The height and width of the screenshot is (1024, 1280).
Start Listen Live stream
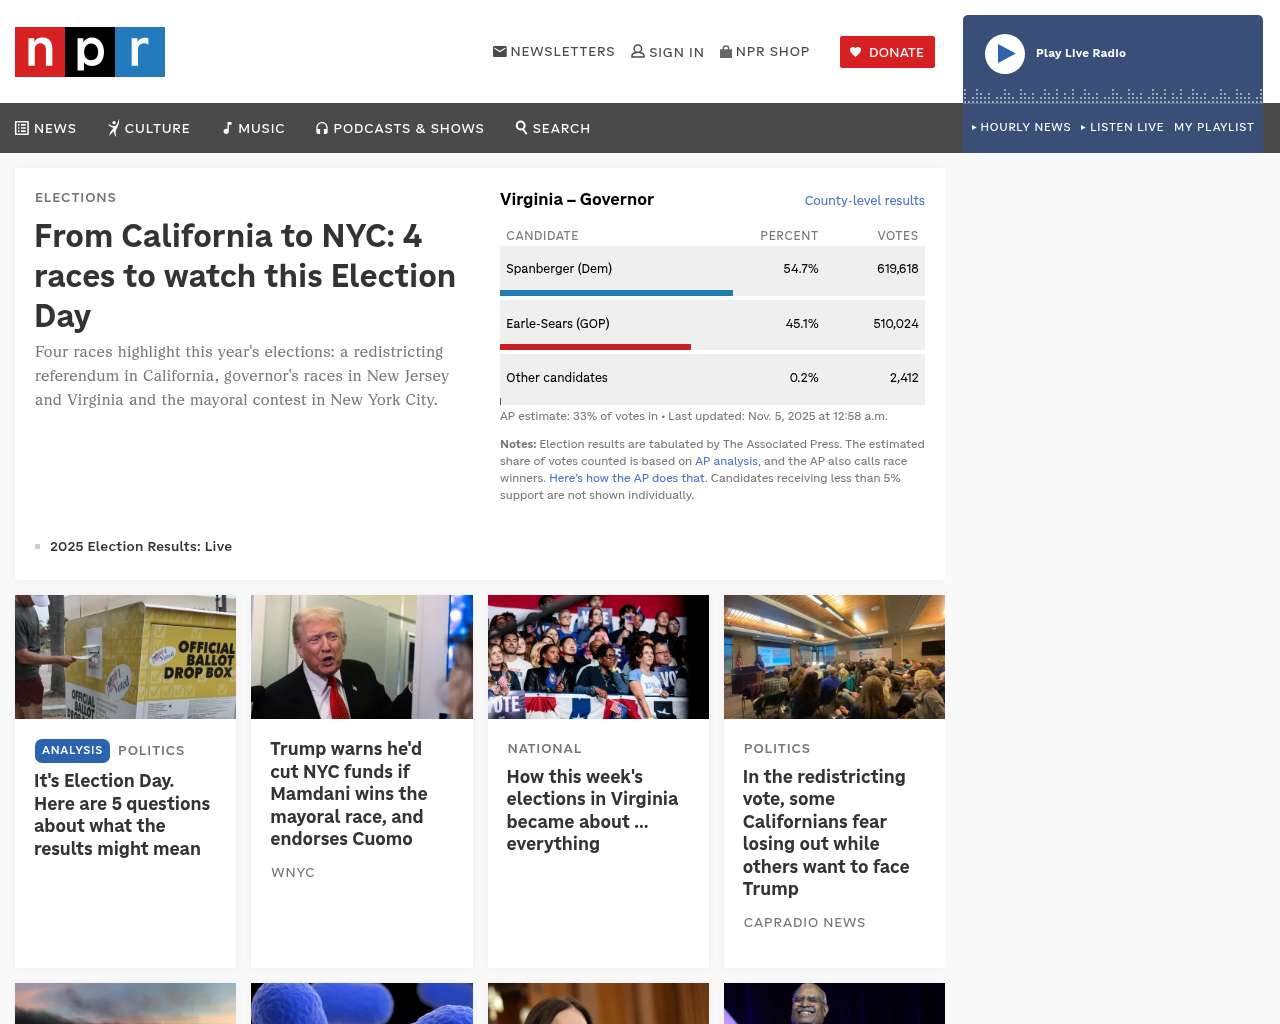(x=1122, y=127)
